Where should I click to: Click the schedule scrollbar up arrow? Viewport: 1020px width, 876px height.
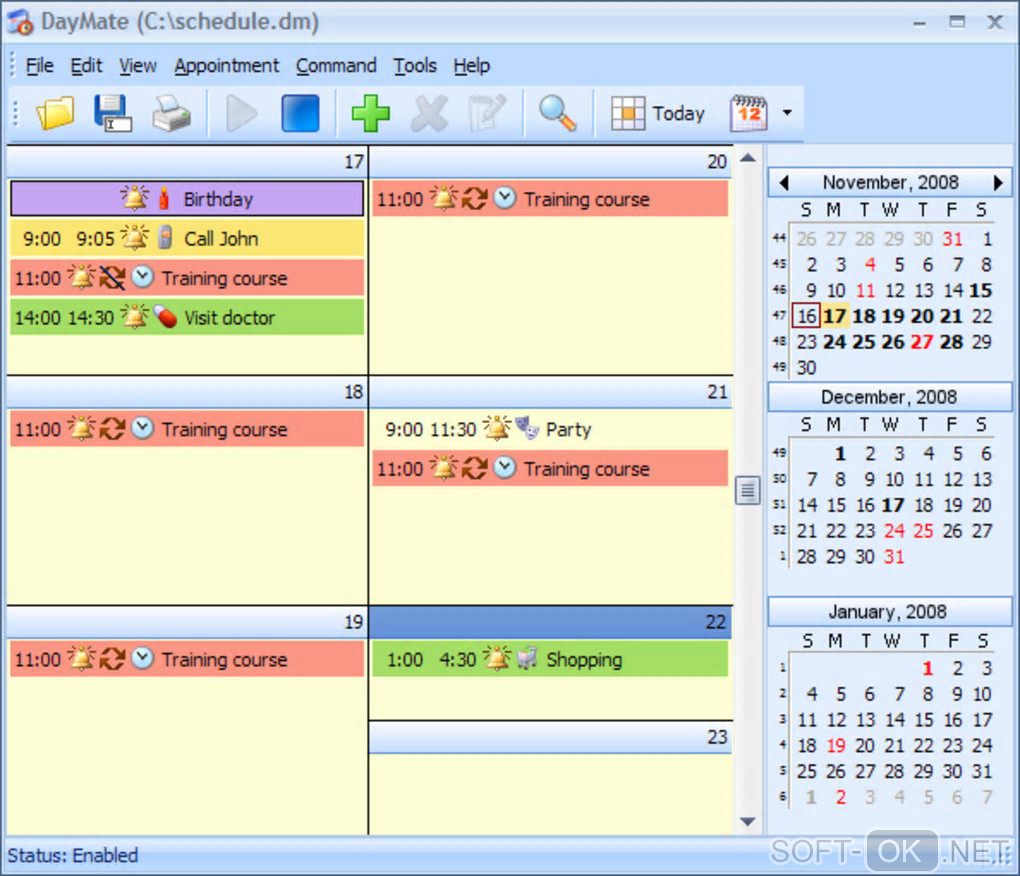click(x=748, y=157)
